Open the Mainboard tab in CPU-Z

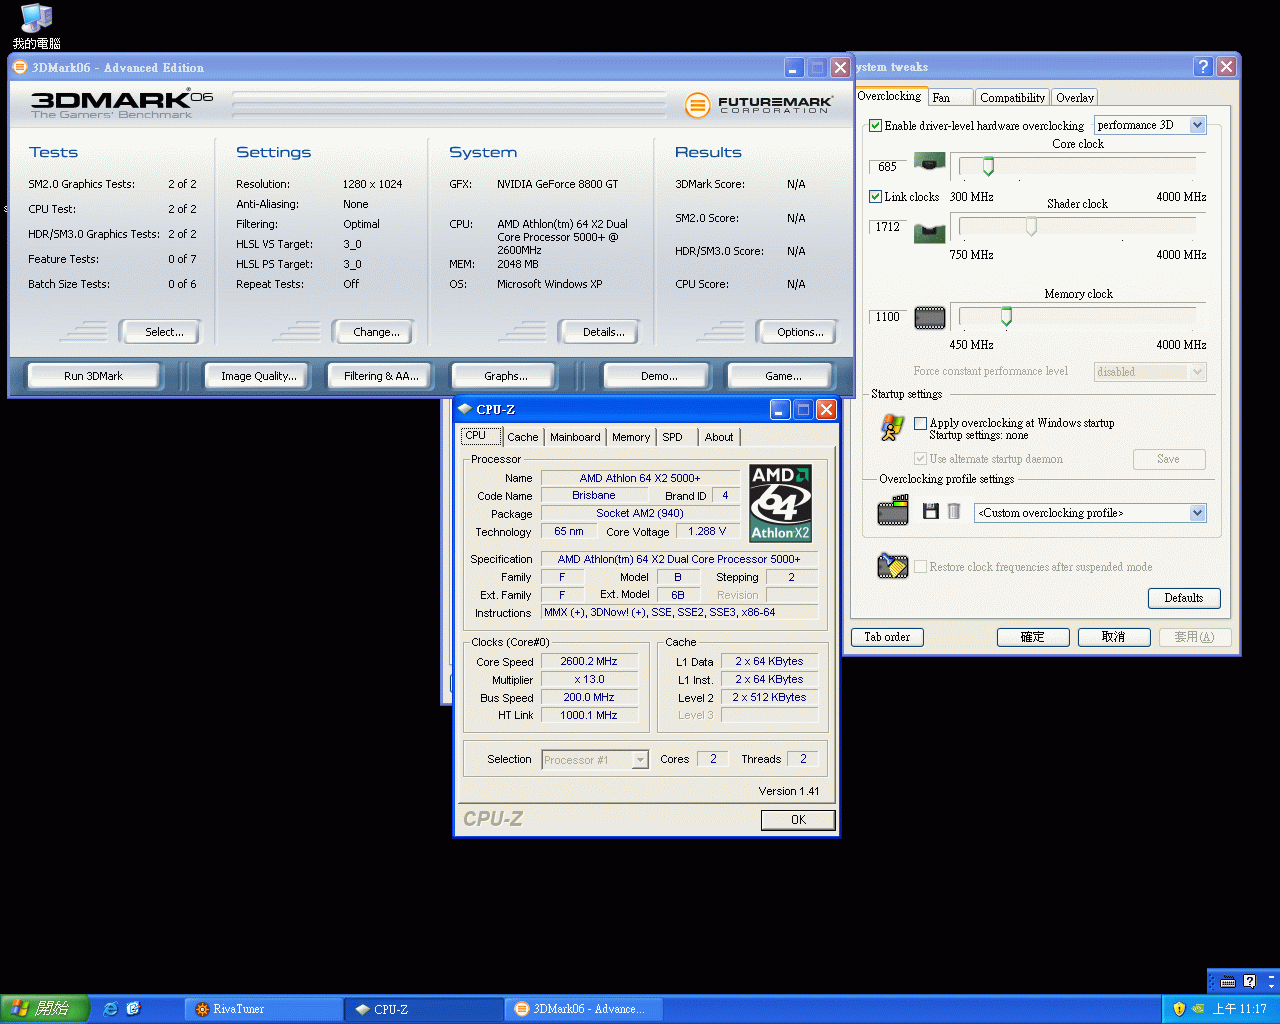[x=575, y=437]
